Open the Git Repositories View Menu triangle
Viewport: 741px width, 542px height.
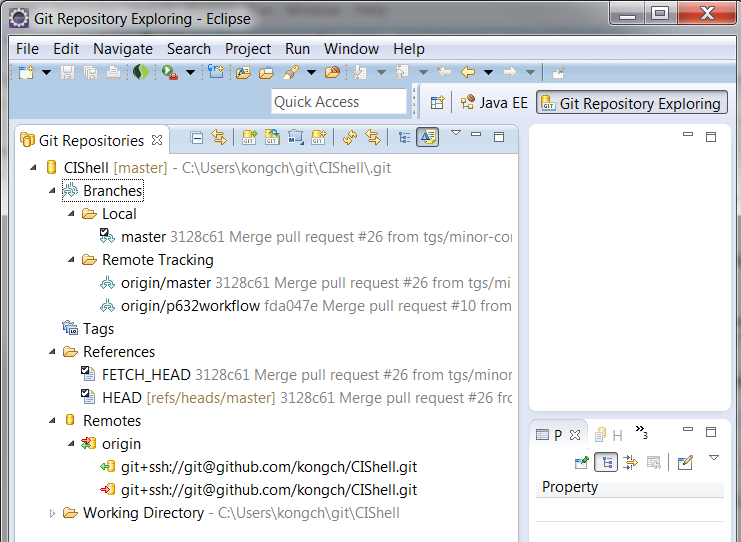point(456,133)
